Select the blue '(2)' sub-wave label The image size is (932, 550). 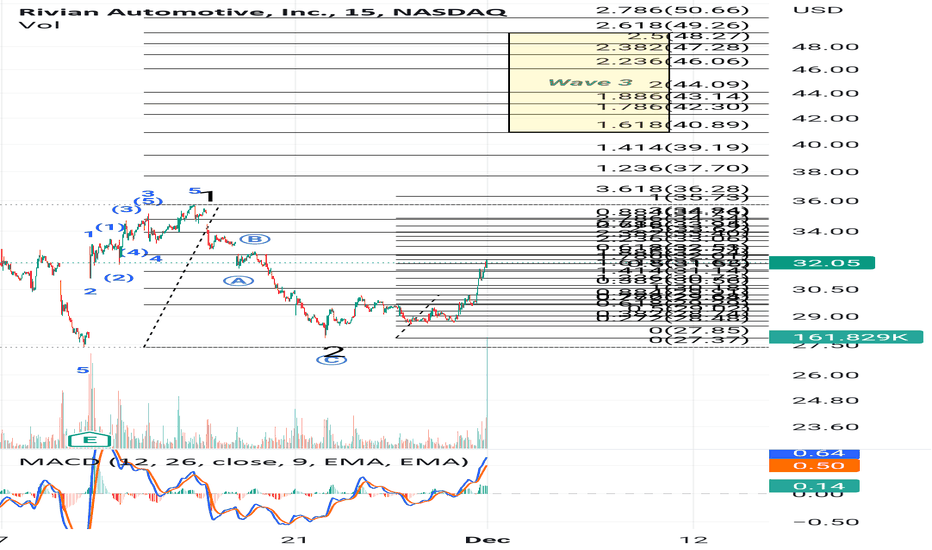pyautogui.click(x=119, y=278)
